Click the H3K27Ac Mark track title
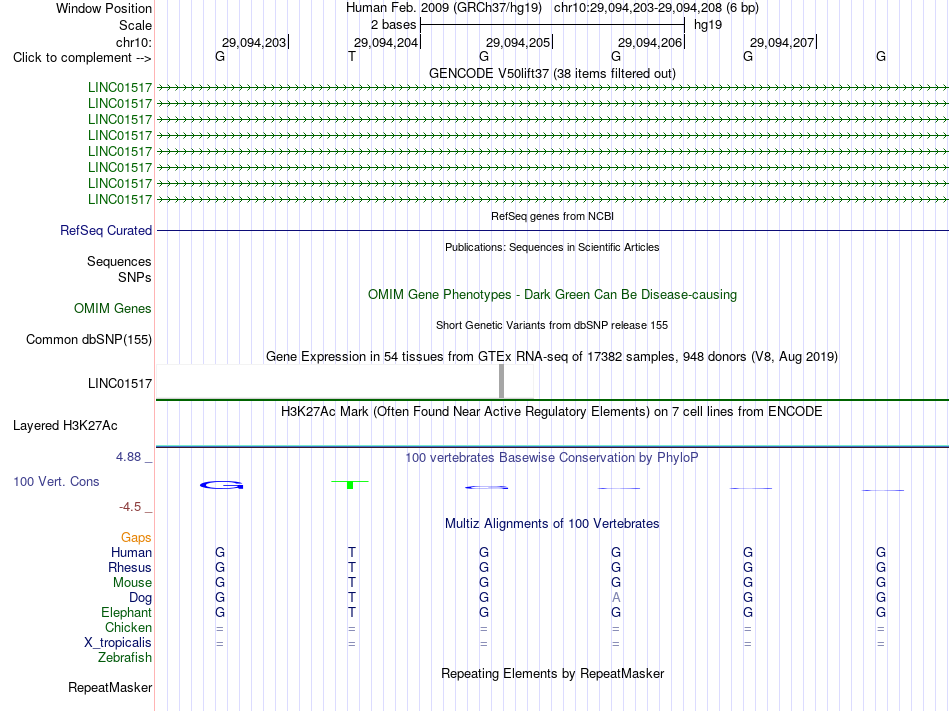The image size is (950, 711). pos(552,411)
